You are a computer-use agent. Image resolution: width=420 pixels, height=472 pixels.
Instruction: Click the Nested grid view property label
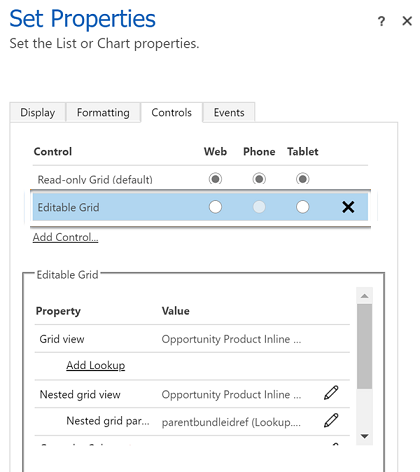tap(80, 395)
